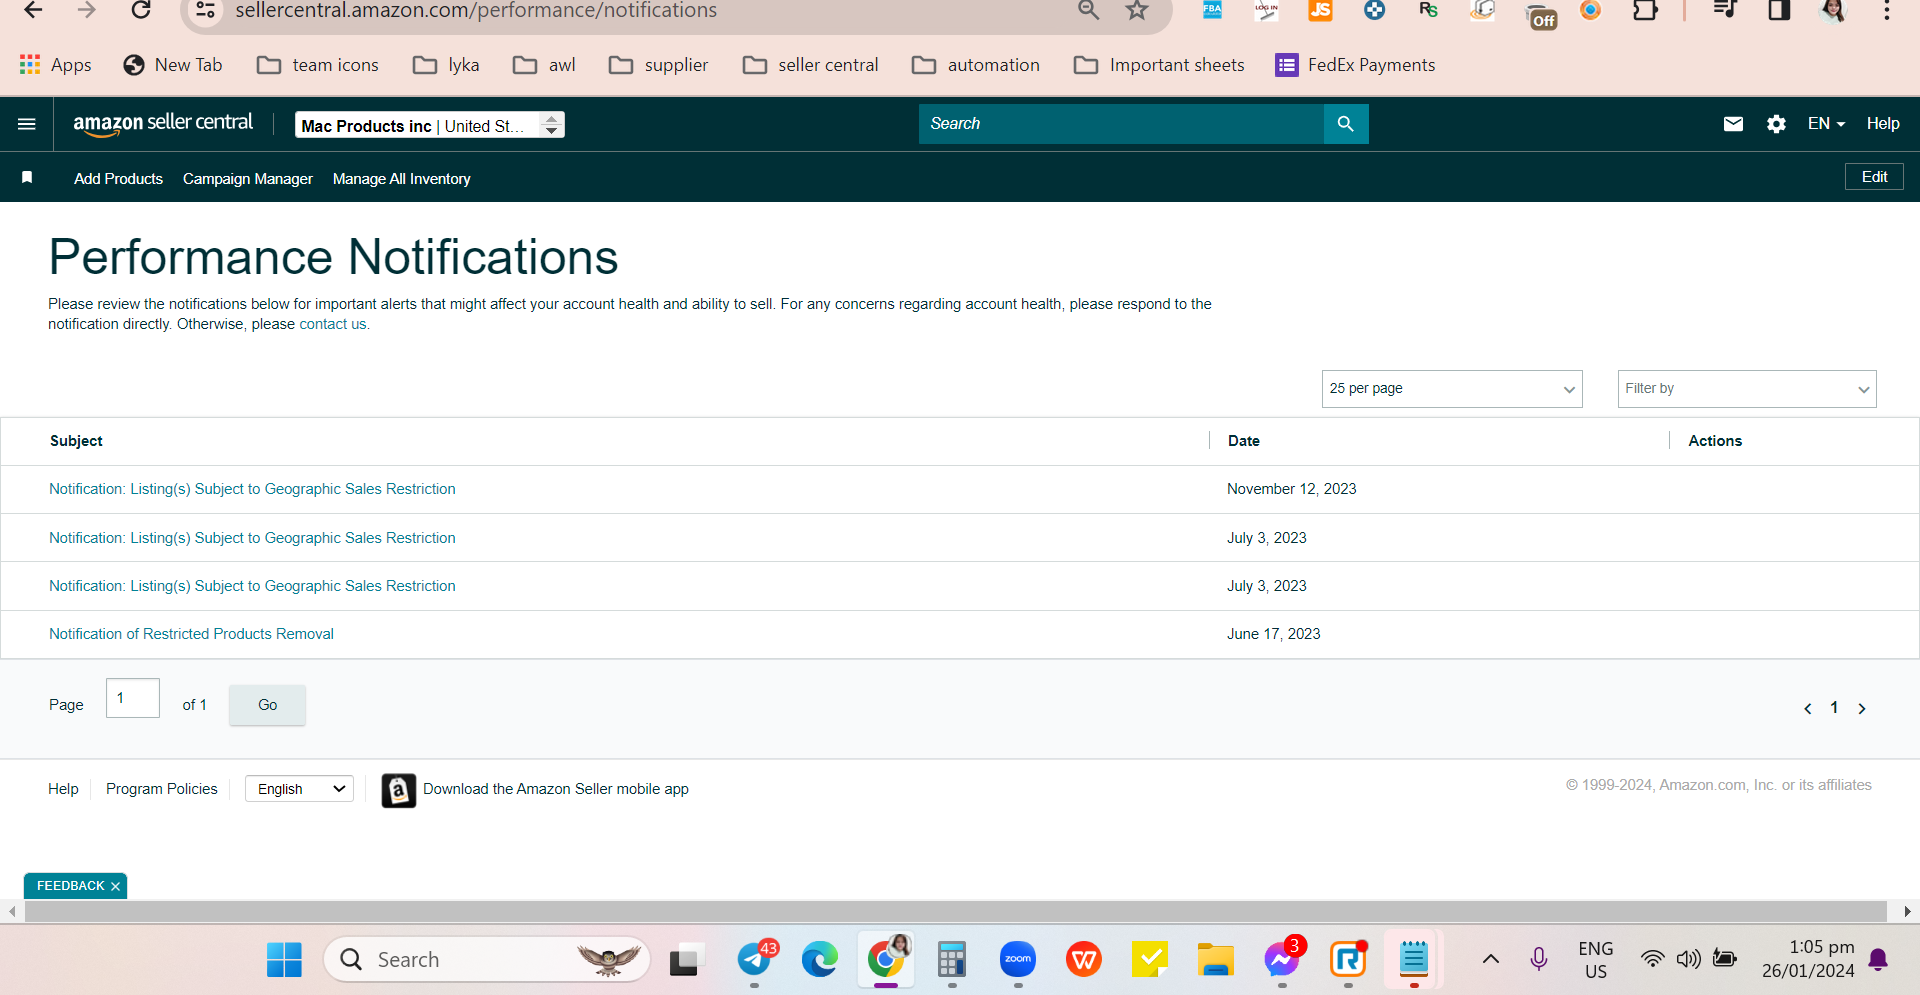The height and width of the screenshot is (995, 1920).
Task: Click the Subject column header
Action: (76, 441)
